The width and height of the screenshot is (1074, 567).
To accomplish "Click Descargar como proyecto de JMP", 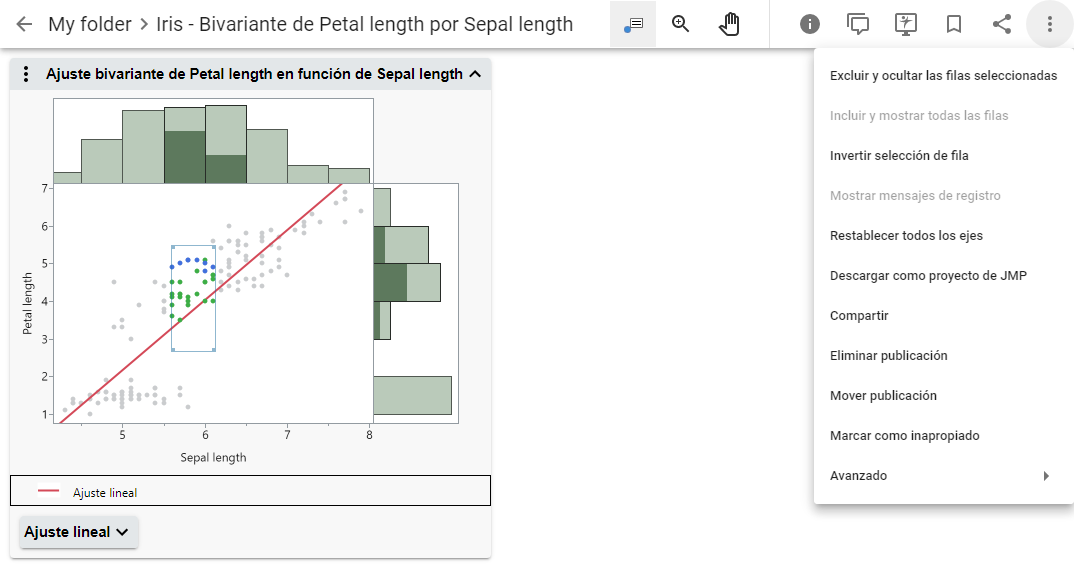I will pos(928,276).
